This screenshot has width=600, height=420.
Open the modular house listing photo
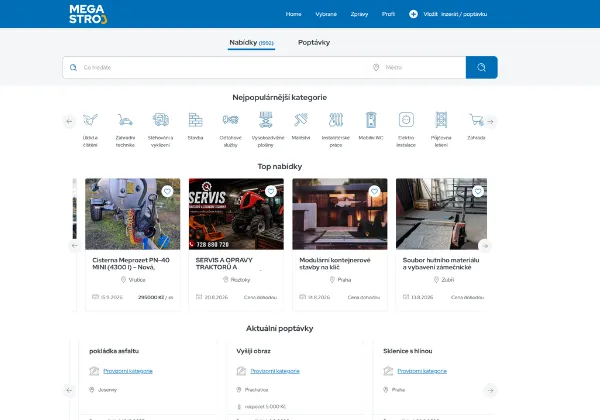click(x=340, y=214)
